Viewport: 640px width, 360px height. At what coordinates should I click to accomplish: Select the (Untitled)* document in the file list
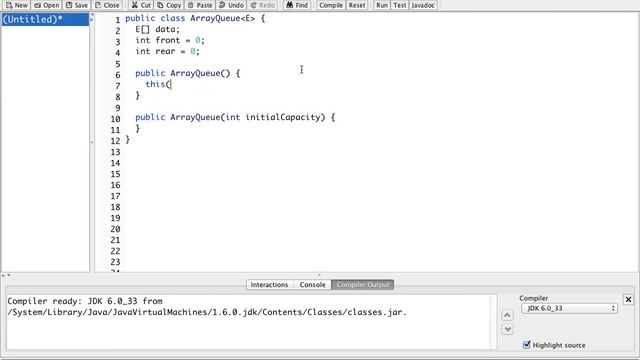point(45,19)
